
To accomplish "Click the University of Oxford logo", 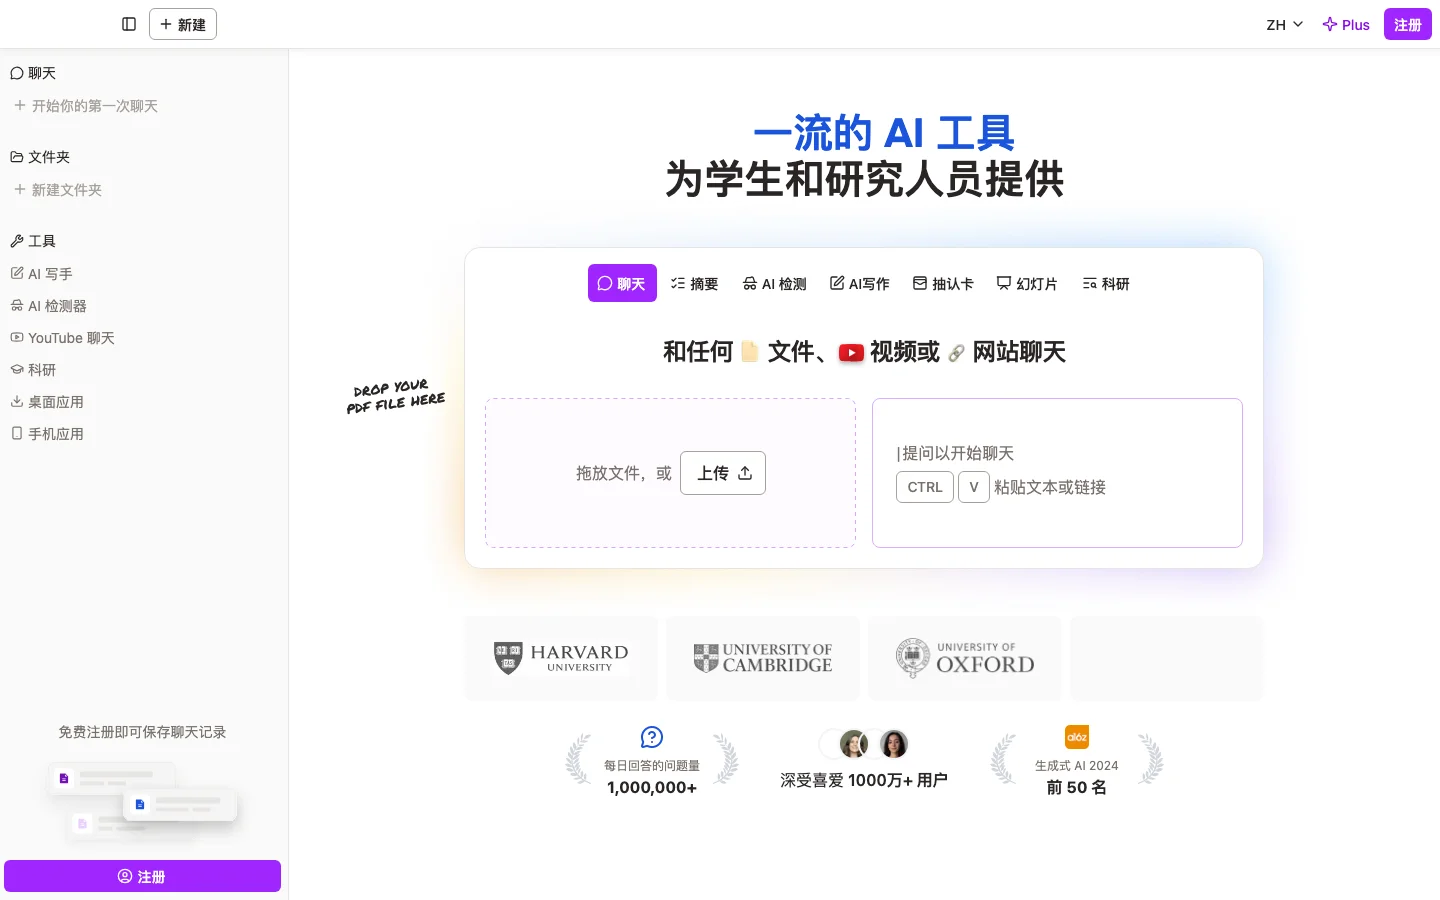I will coord(965,658).
